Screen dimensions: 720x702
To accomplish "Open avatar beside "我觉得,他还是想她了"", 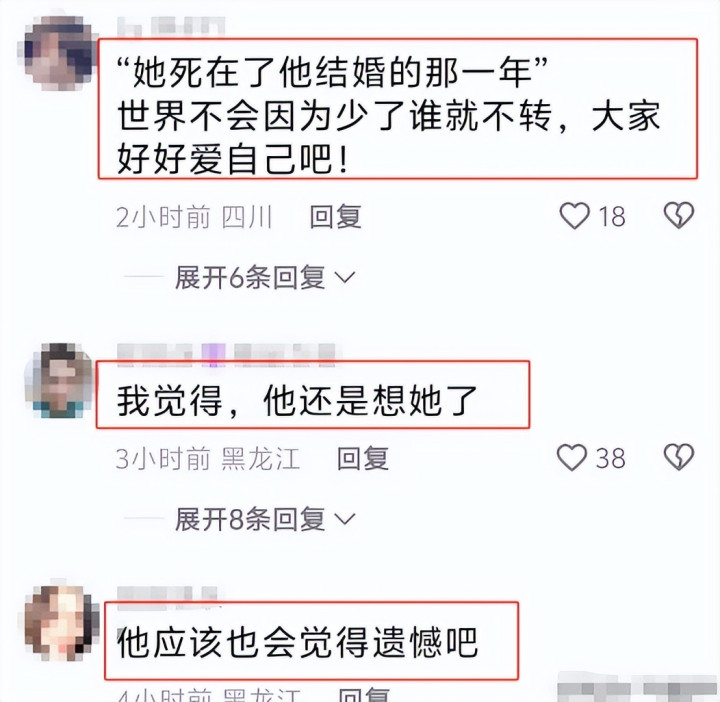I will pos(58,381).
